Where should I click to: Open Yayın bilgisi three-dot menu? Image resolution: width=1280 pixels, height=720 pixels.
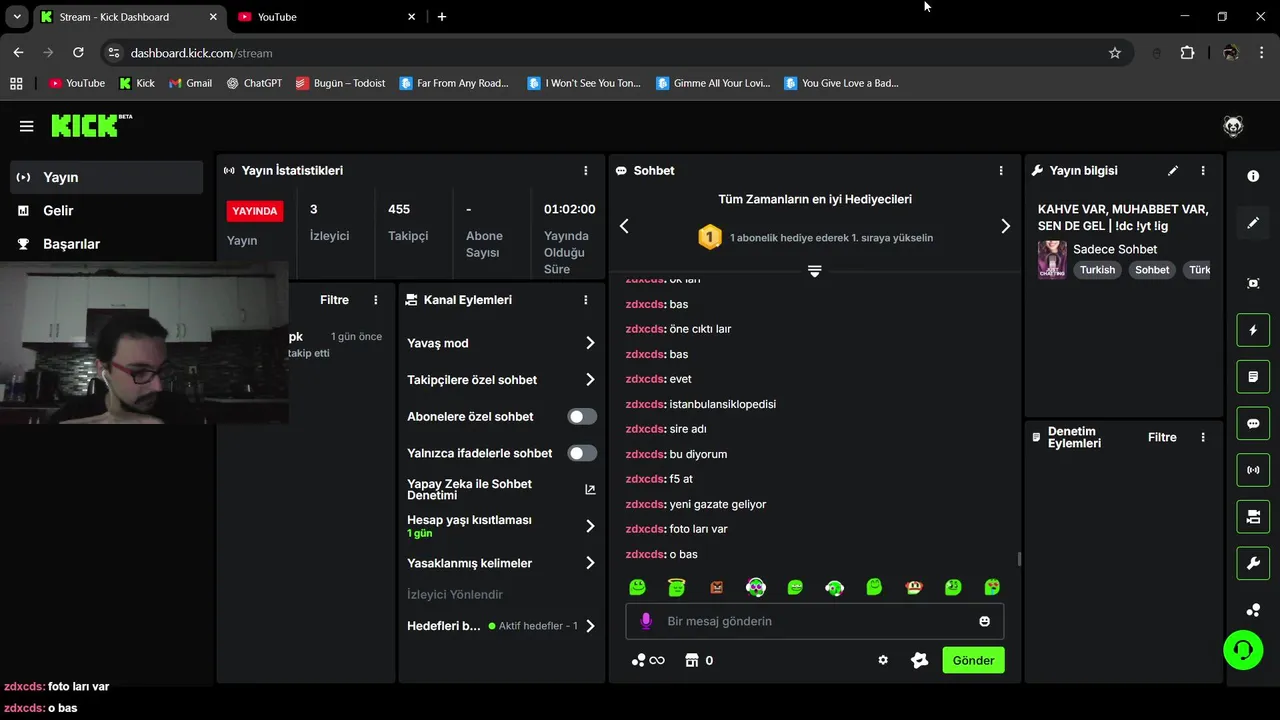(x=1203, y=171)
